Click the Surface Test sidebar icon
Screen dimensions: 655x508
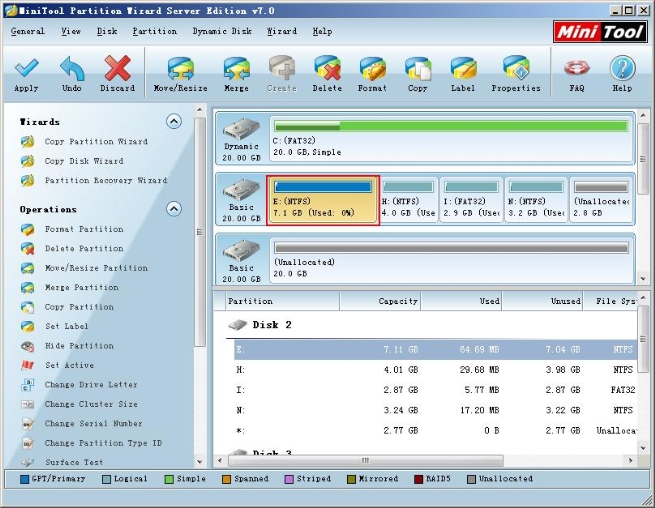pyautogui.click(x=28, y=462)
